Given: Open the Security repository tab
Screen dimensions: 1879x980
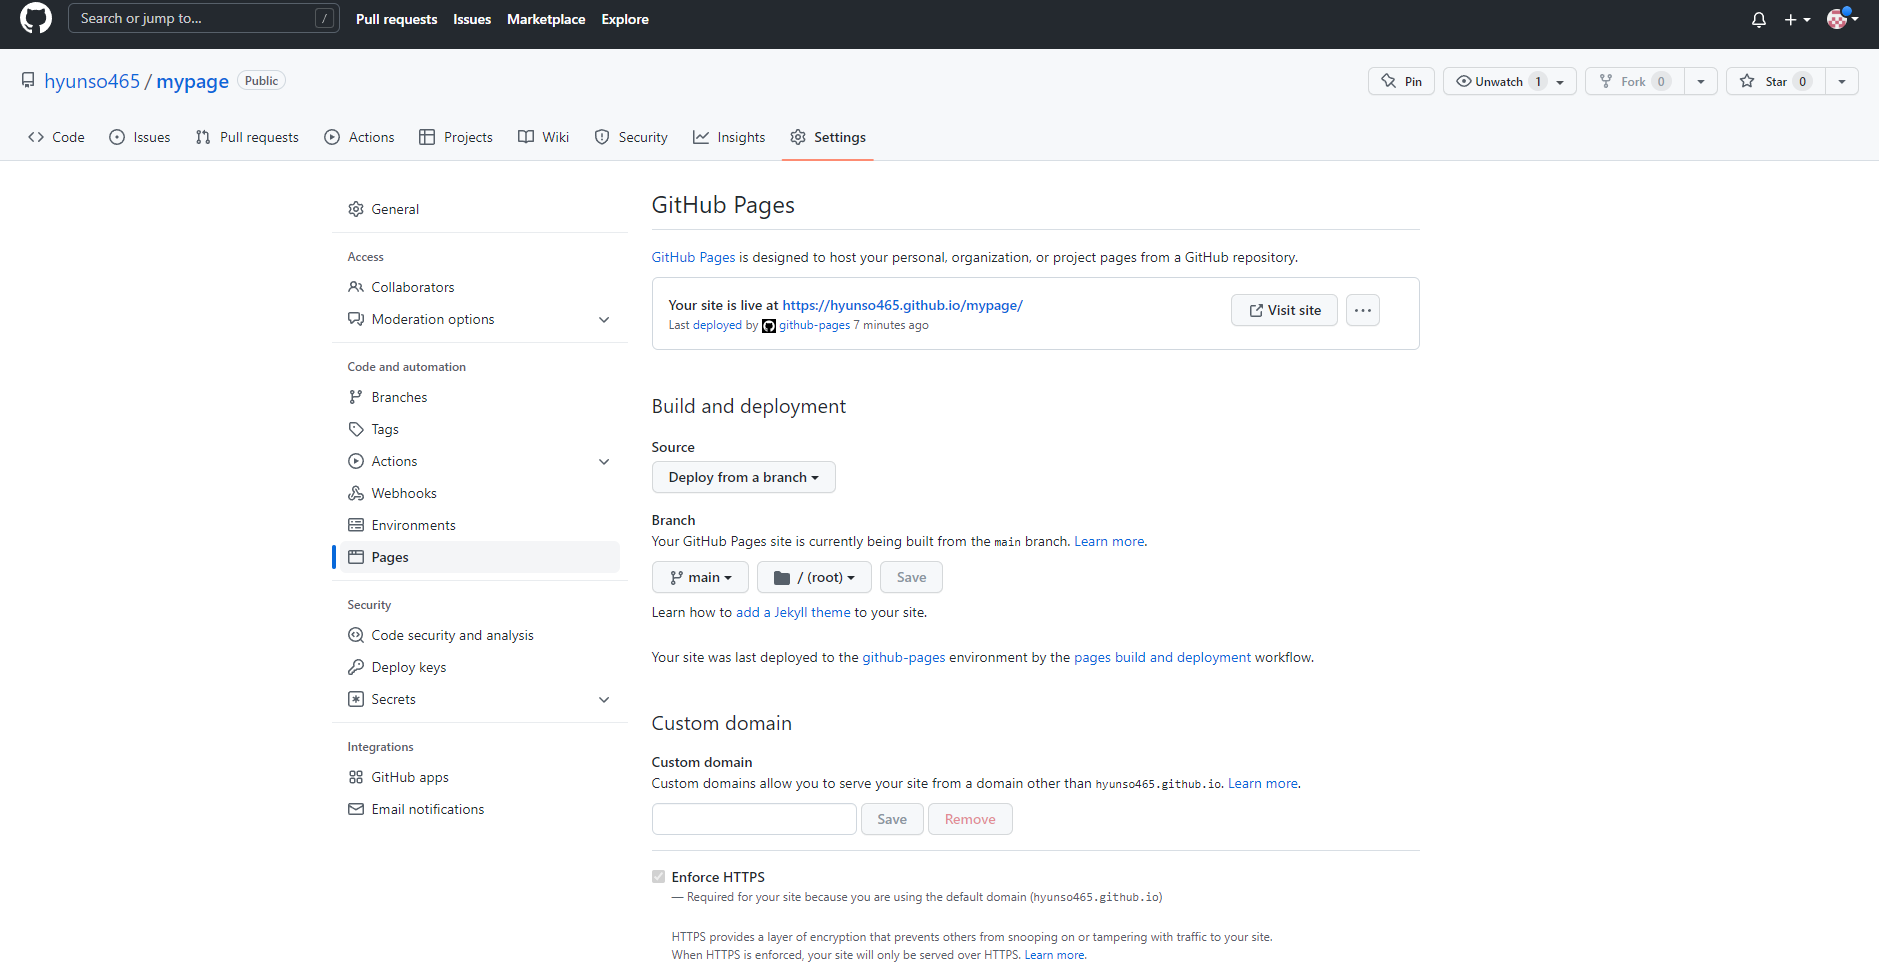Looking at the screenshot, I should click(631, 137).
